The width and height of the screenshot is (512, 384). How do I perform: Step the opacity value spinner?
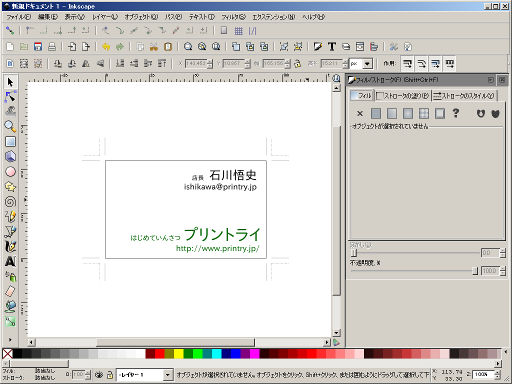click(502, 271)
